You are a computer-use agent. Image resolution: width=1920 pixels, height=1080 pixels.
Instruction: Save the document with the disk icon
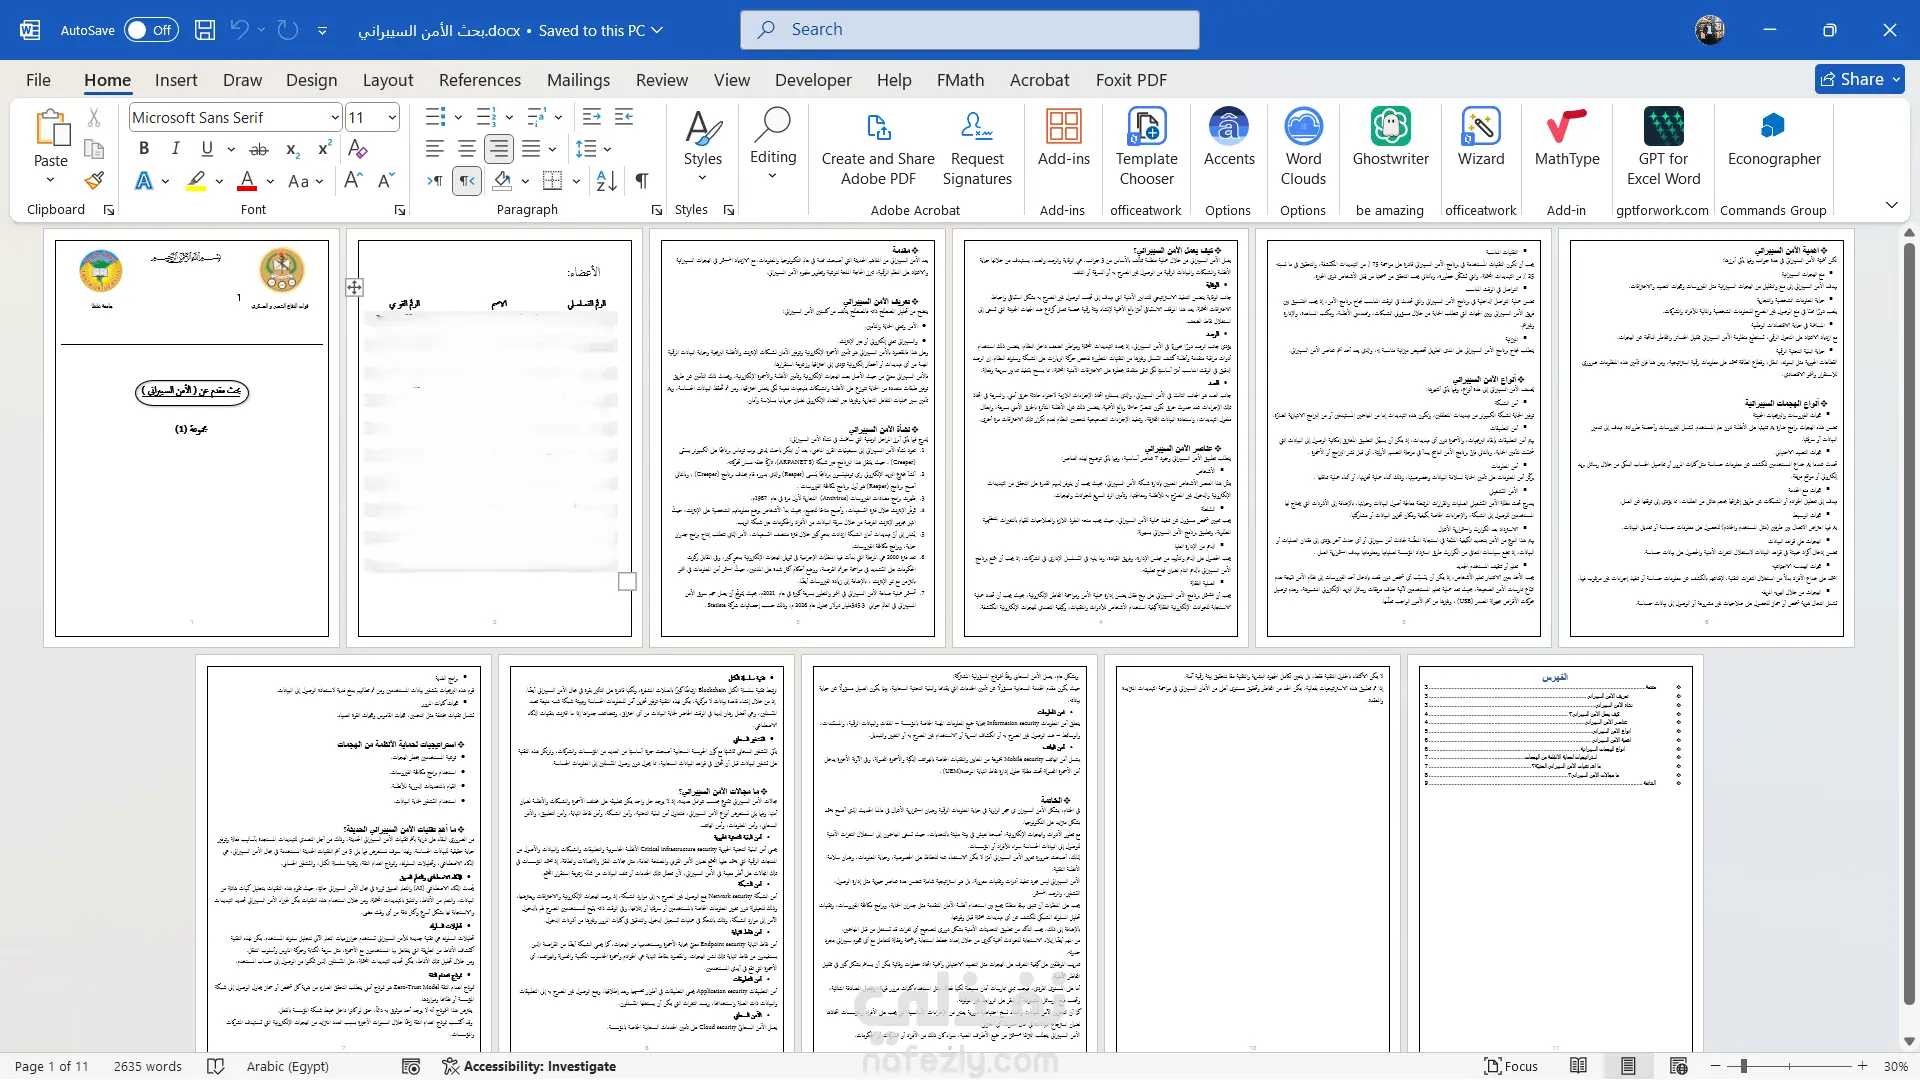pos(205,30)
